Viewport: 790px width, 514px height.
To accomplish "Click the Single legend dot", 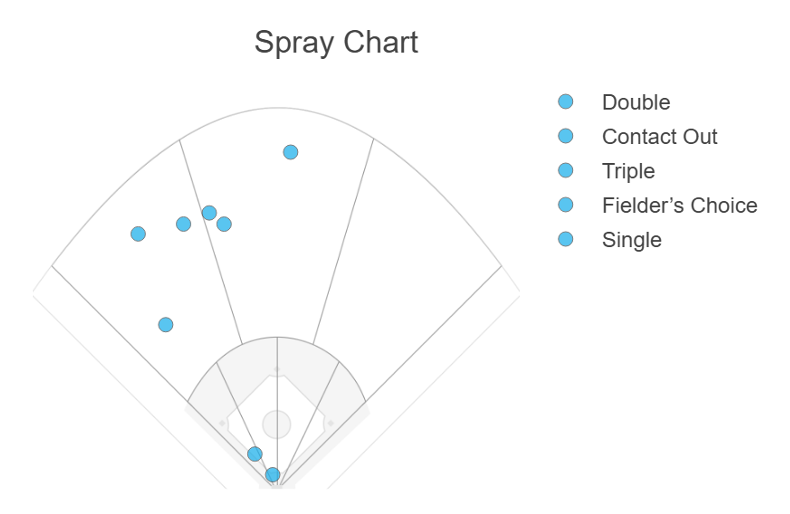I will click(x=565, y=239).
